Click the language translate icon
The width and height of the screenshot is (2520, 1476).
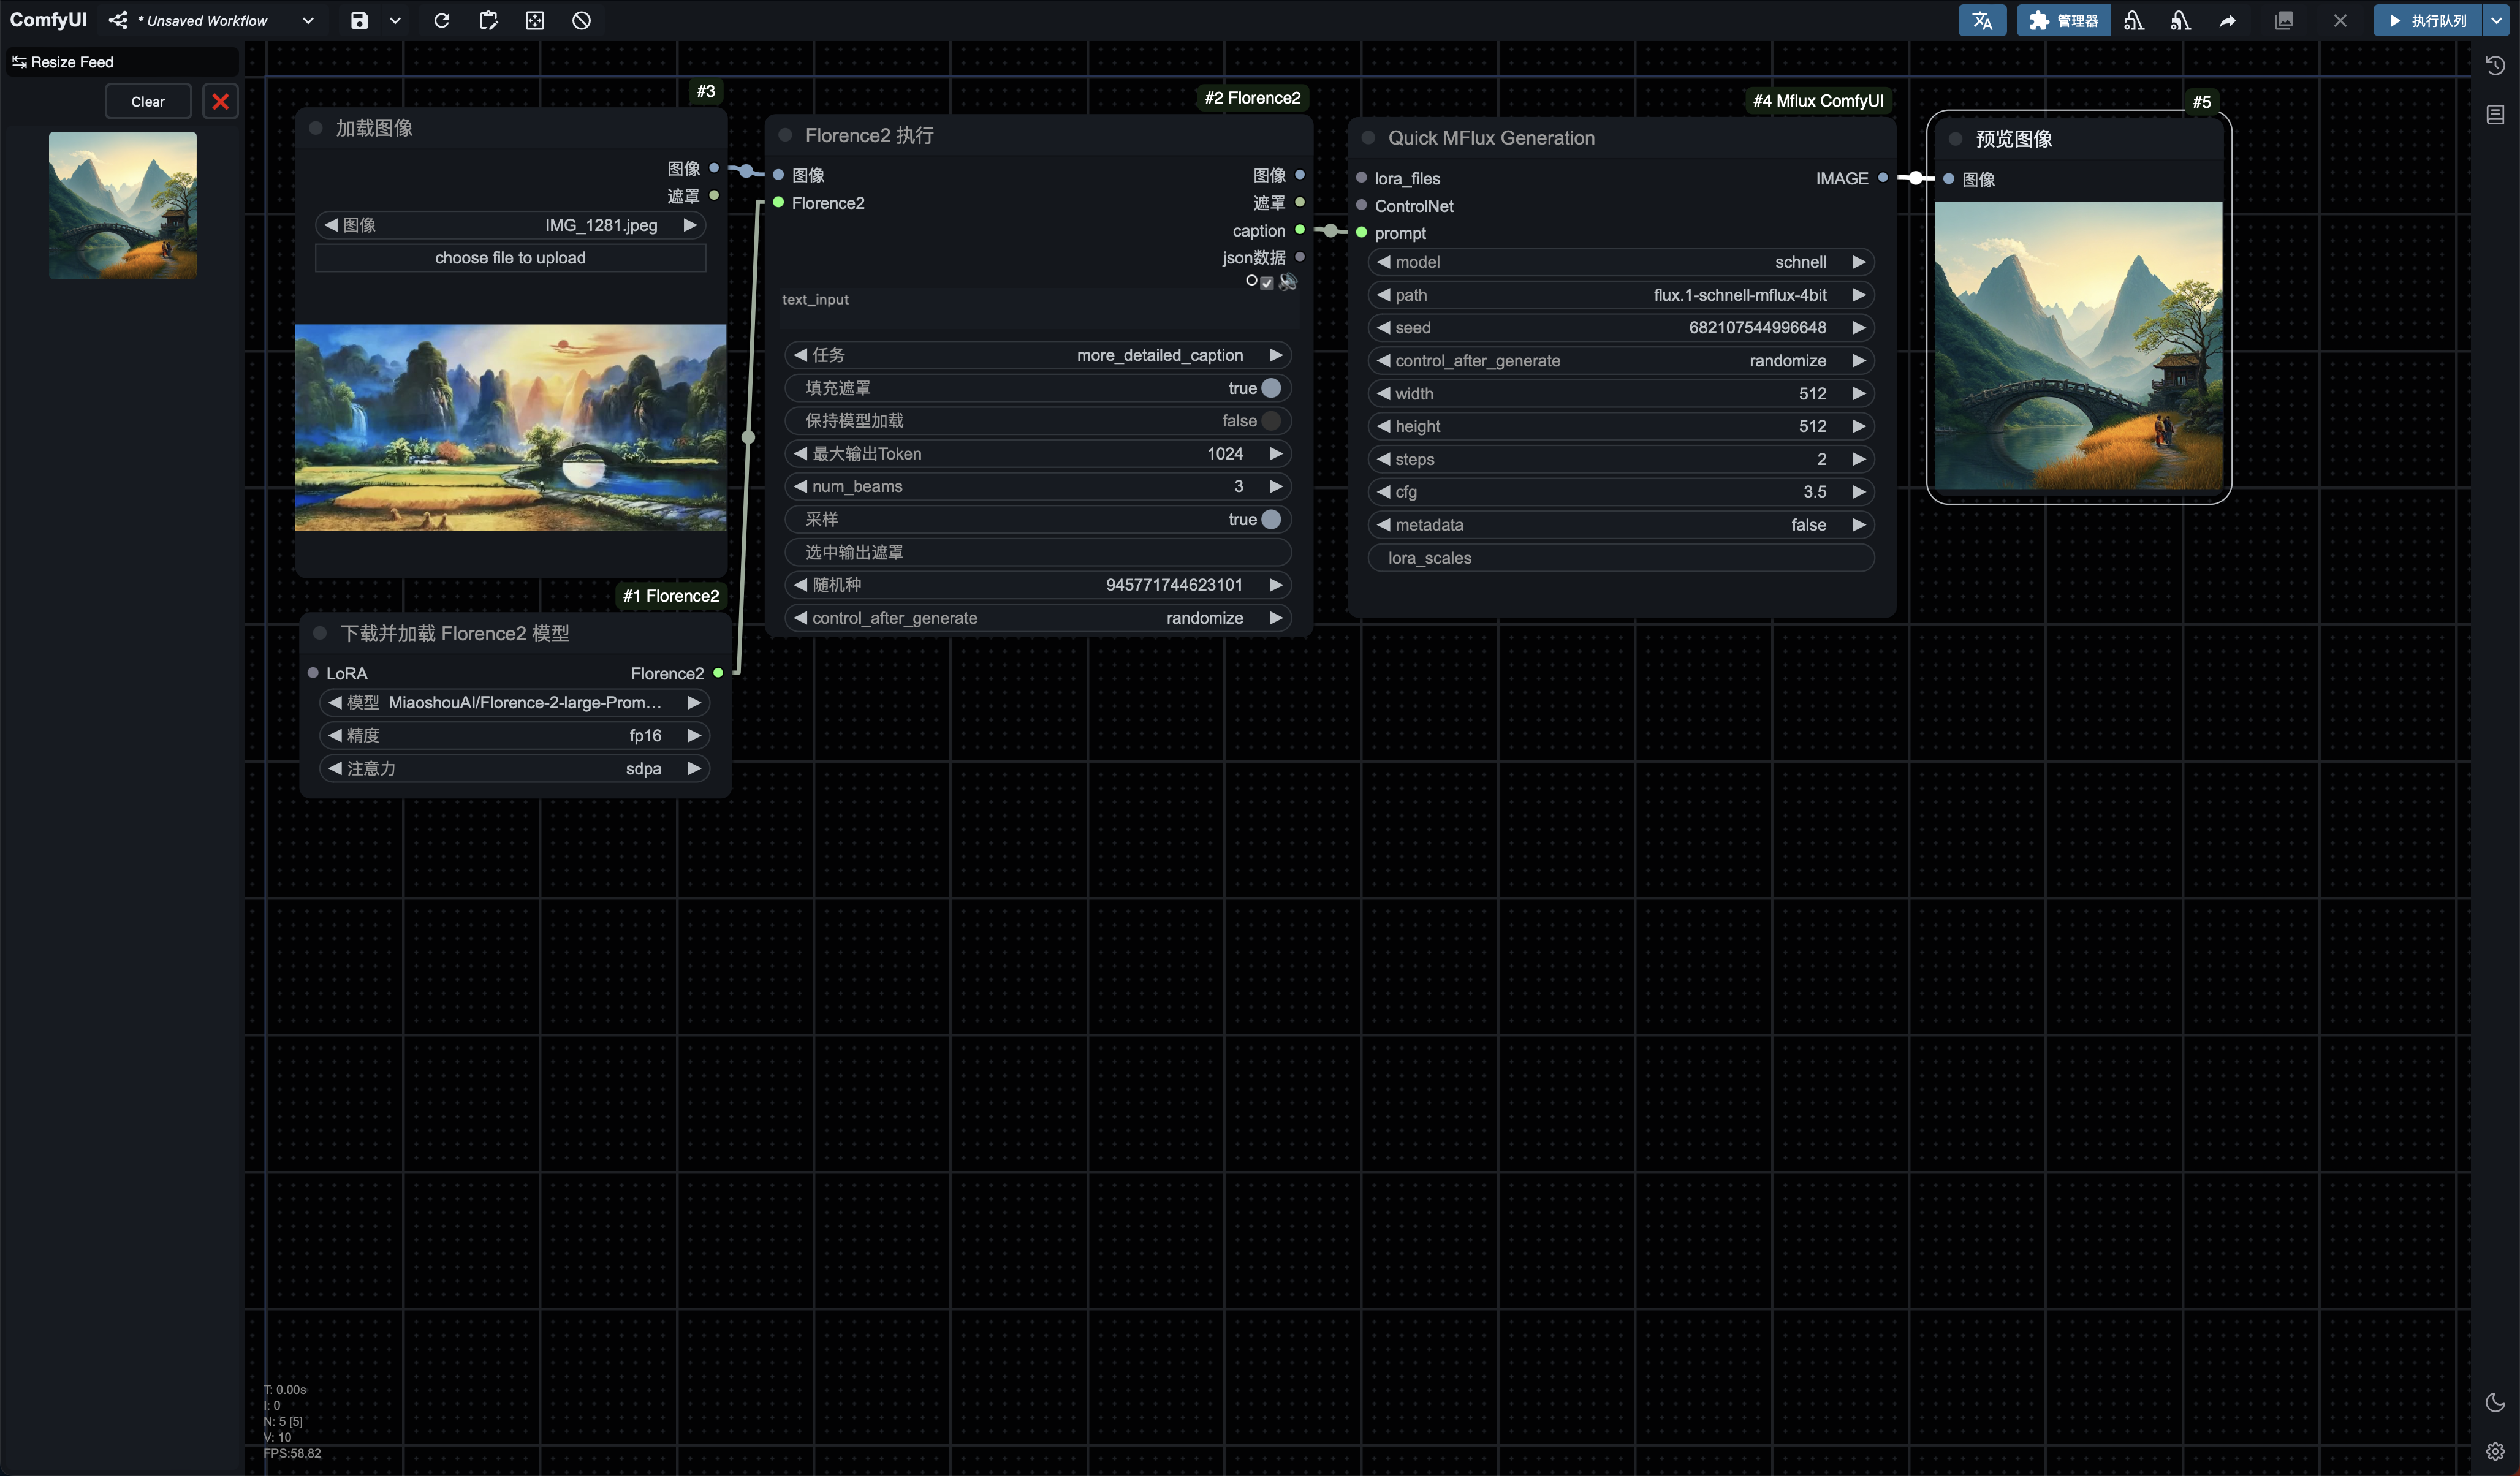[x=1981, y=20]
